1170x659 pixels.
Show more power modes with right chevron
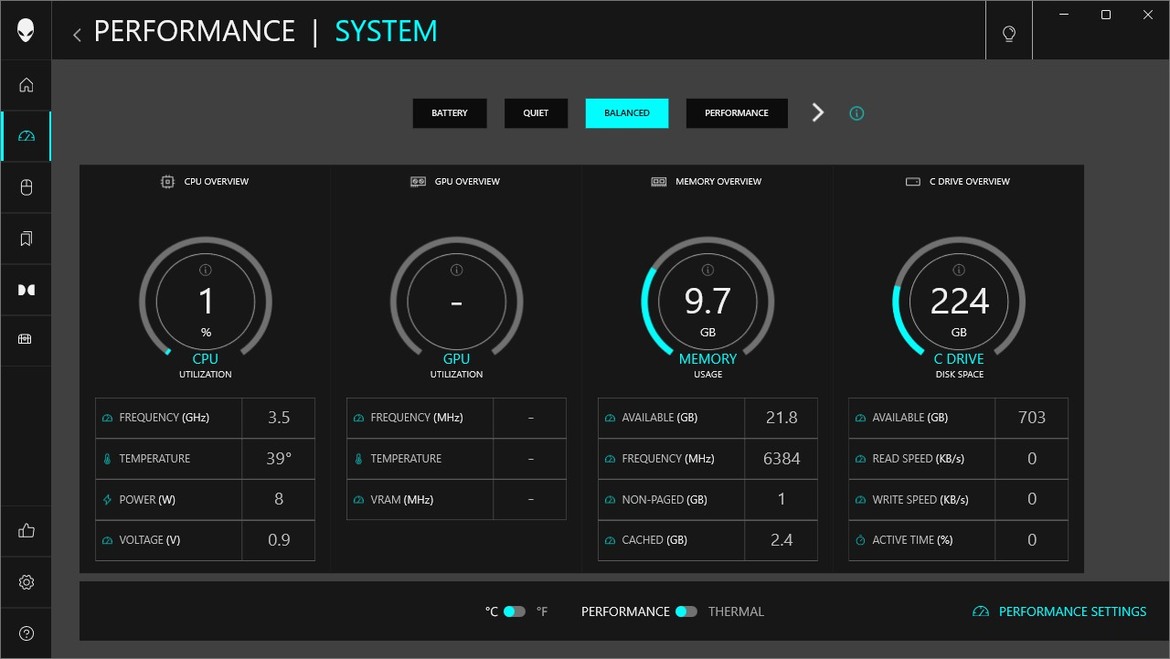click(x=818, y=113)
